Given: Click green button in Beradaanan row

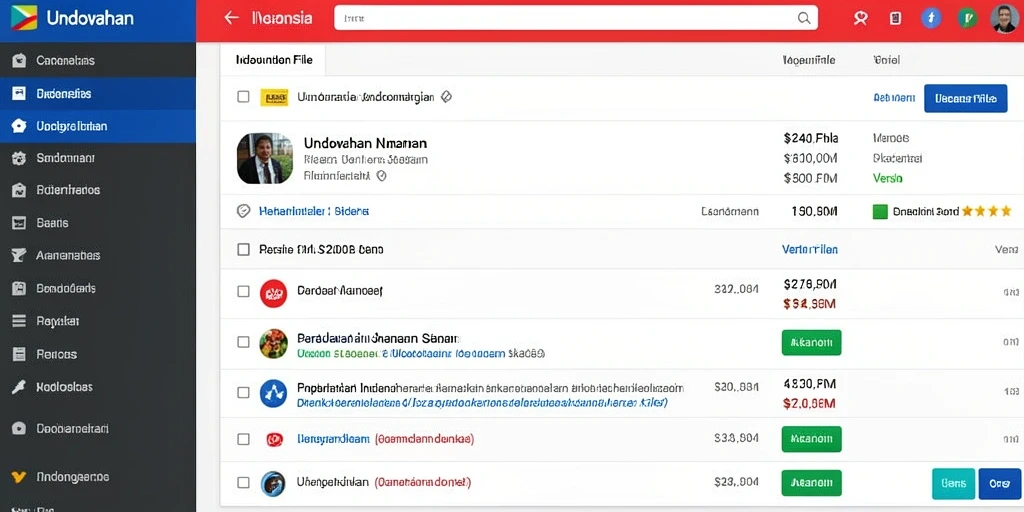Looking at the screenshot, I should [x=812, y=342].
